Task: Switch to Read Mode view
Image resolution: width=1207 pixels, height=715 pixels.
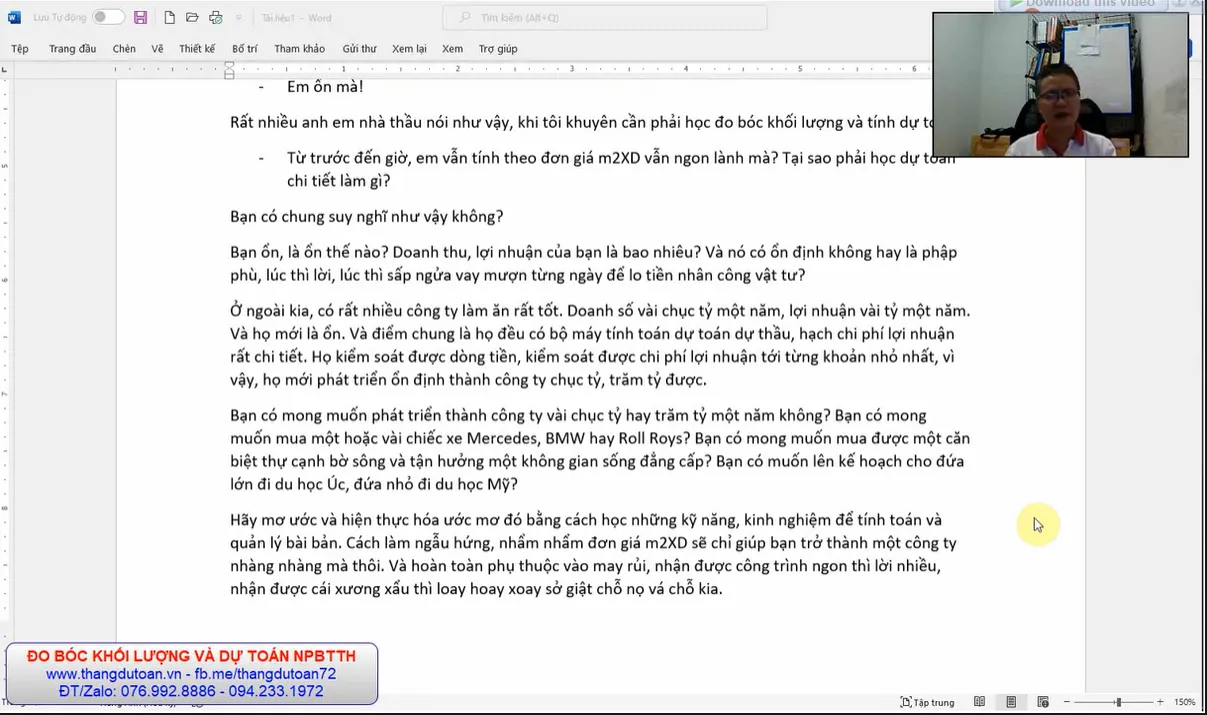Action: click(979, 702)
